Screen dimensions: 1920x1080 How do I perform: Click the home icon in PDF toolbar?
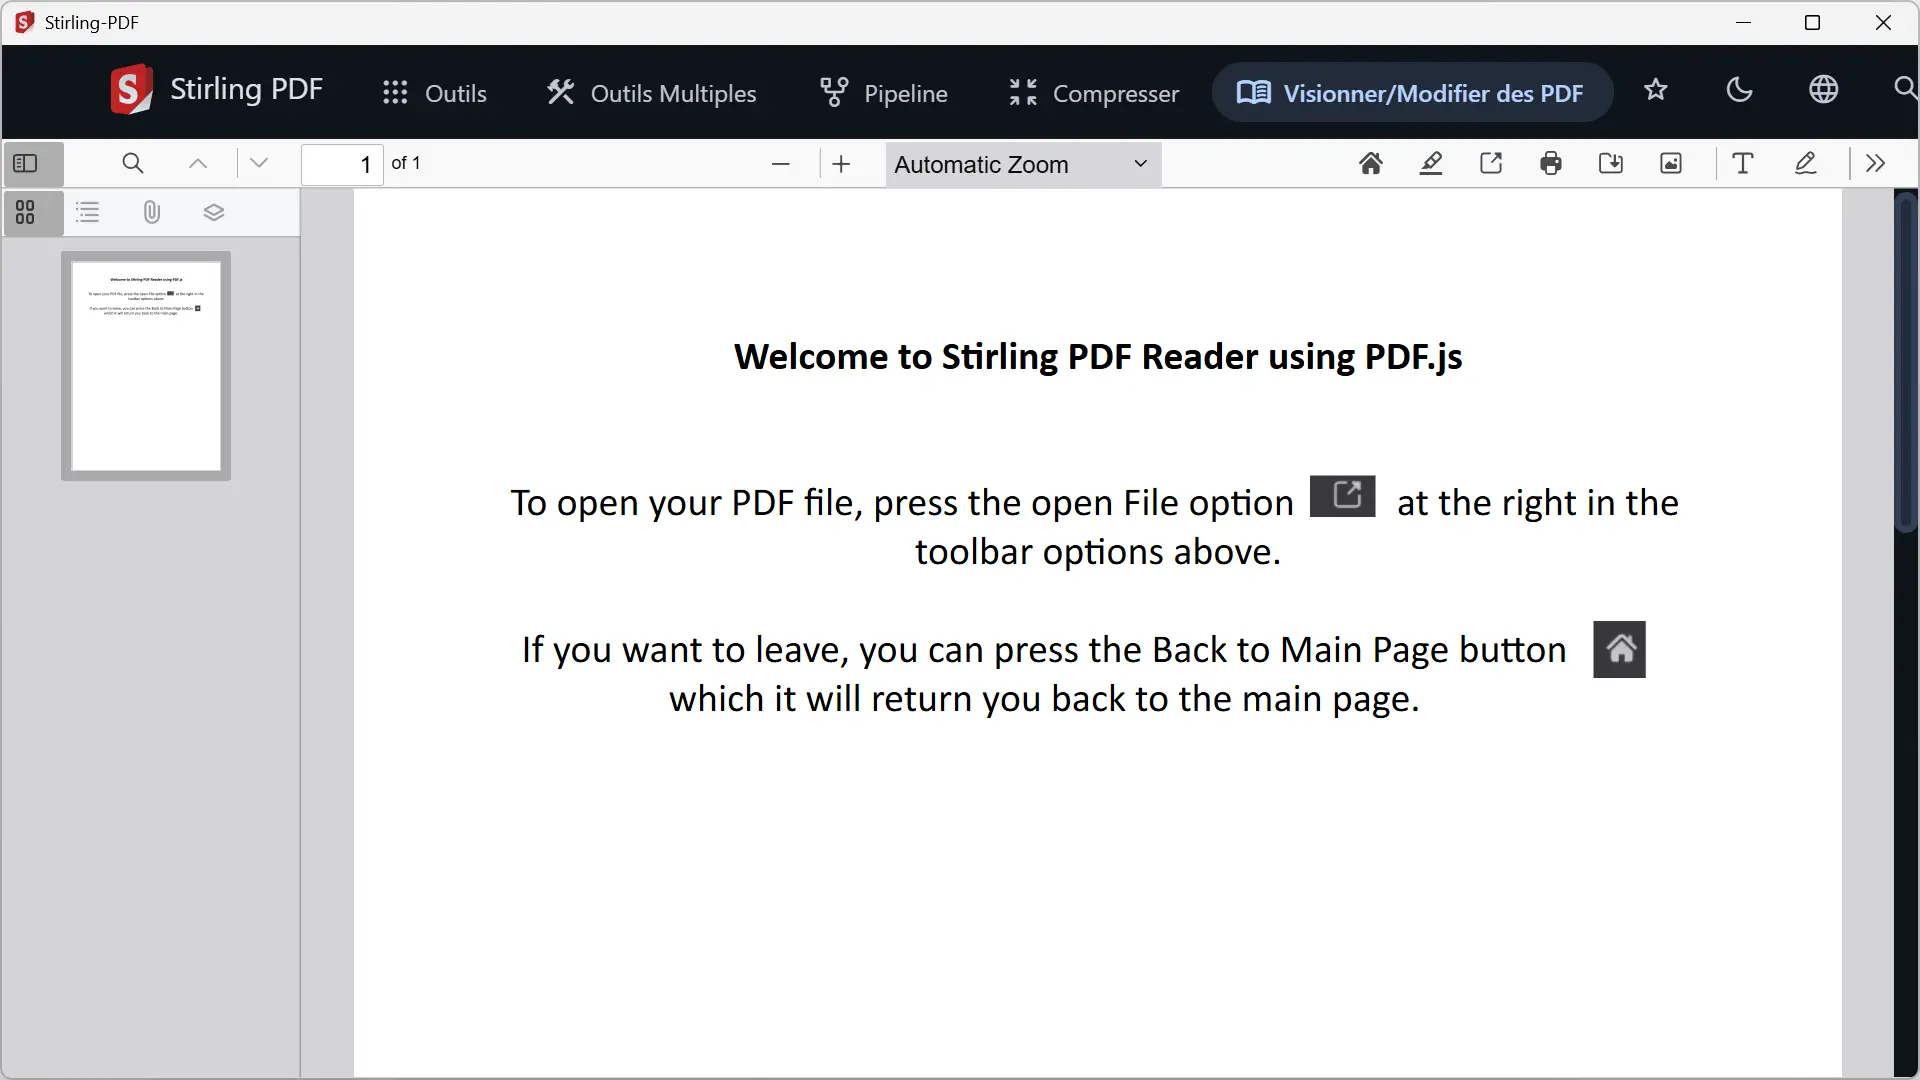(1371, 164)
